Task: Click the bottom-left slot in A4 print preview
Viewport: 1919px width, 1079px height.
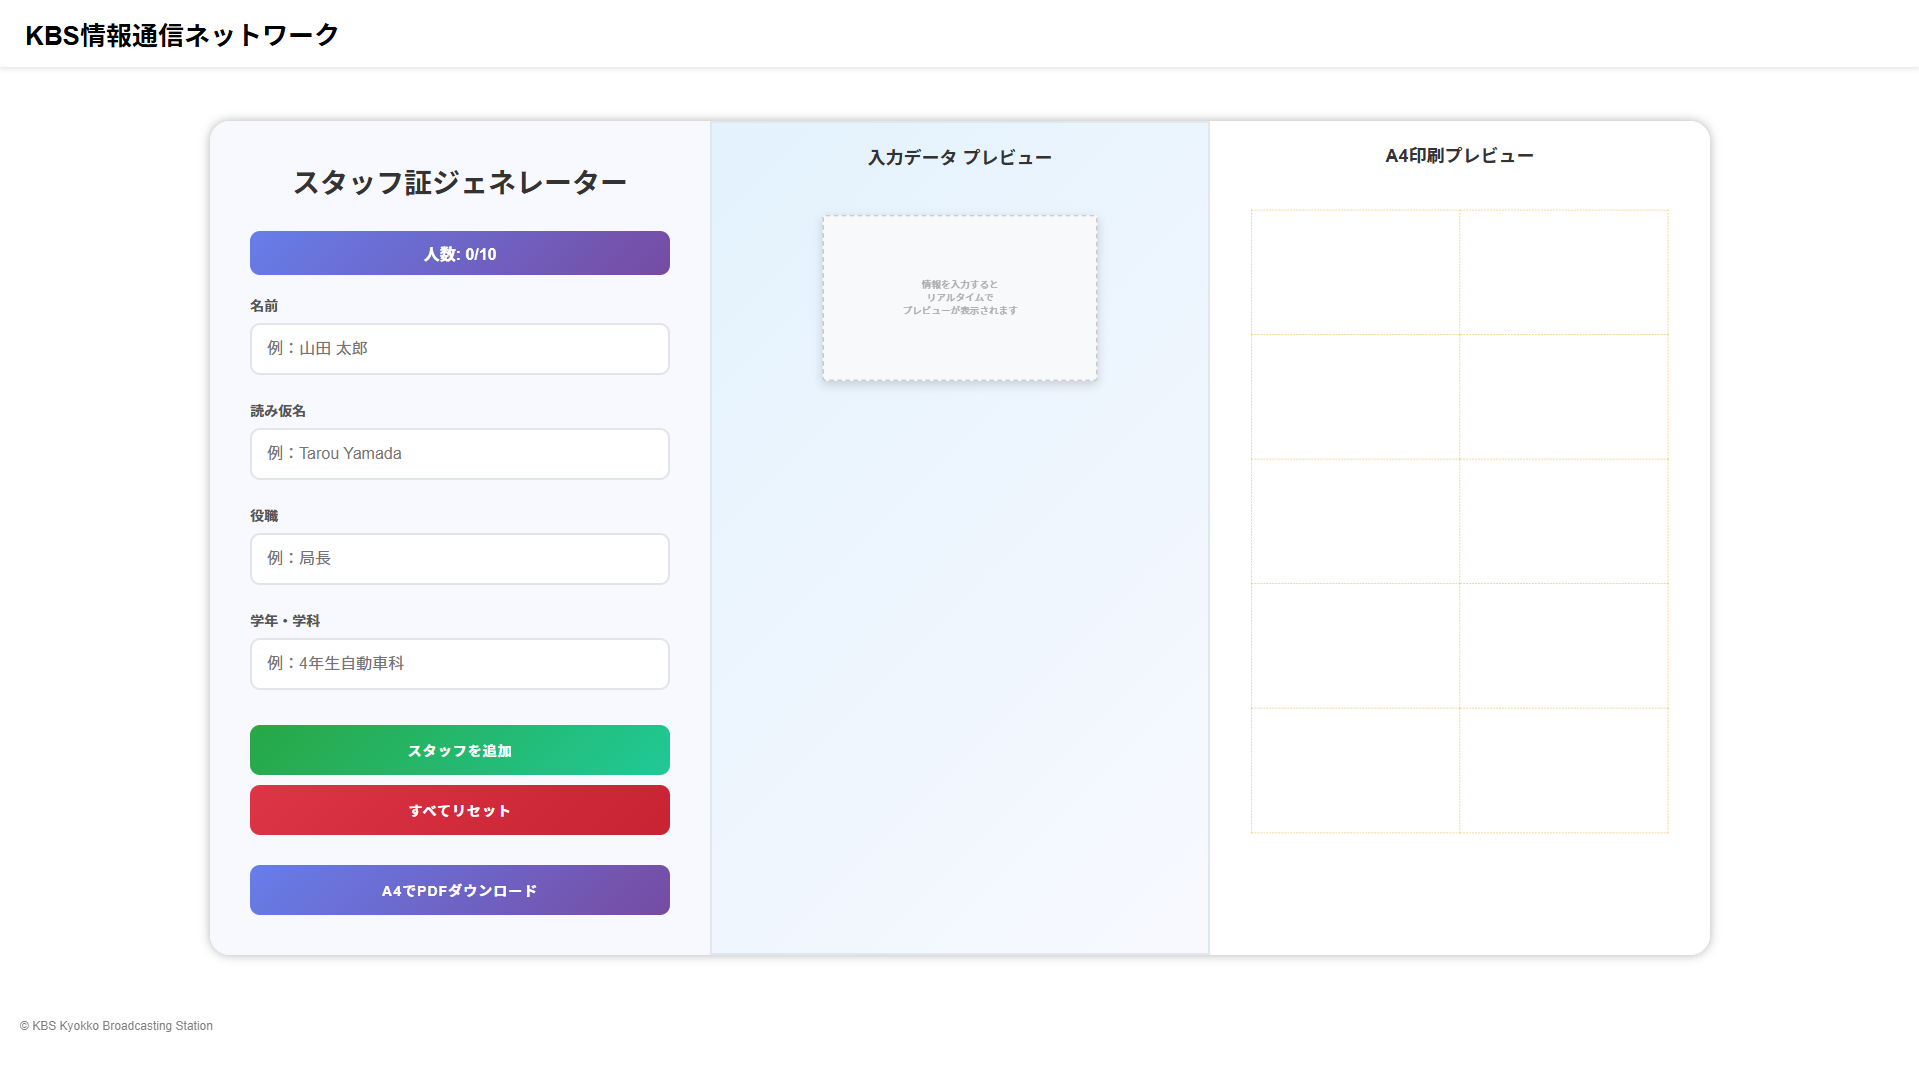Action: pyautogui.click(x=1355, y=770)
